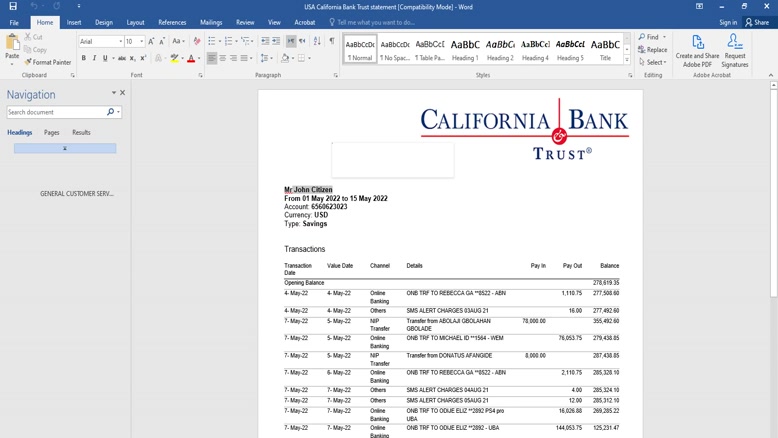
Task: Toggle show paragraph marks button
Action: click(331, 41)
